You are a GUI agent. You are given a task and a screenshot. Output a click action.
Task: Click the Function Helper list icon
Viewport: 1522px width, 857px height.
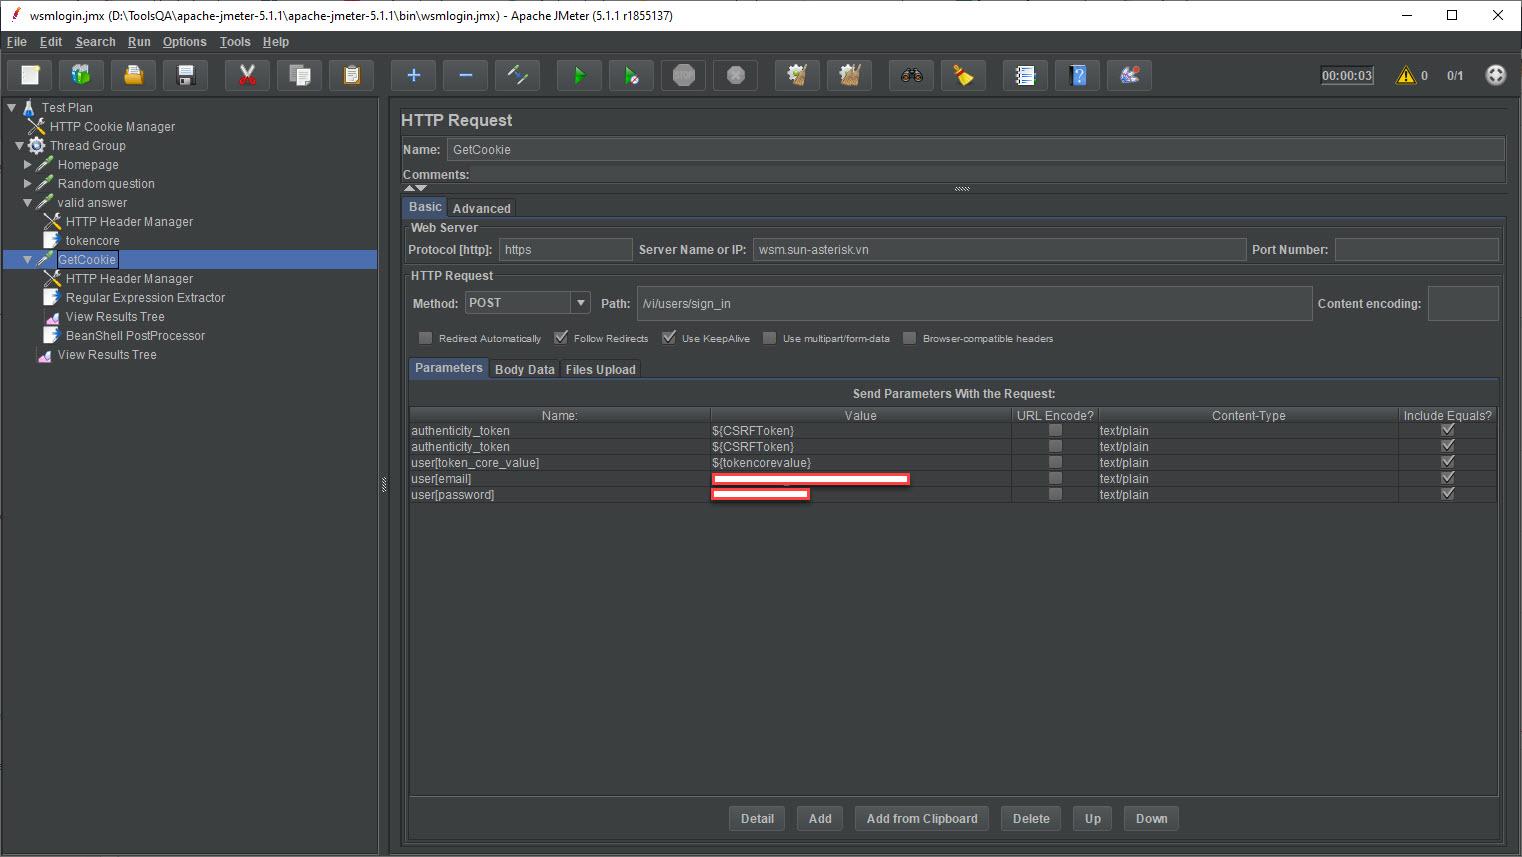point(1025,75)
